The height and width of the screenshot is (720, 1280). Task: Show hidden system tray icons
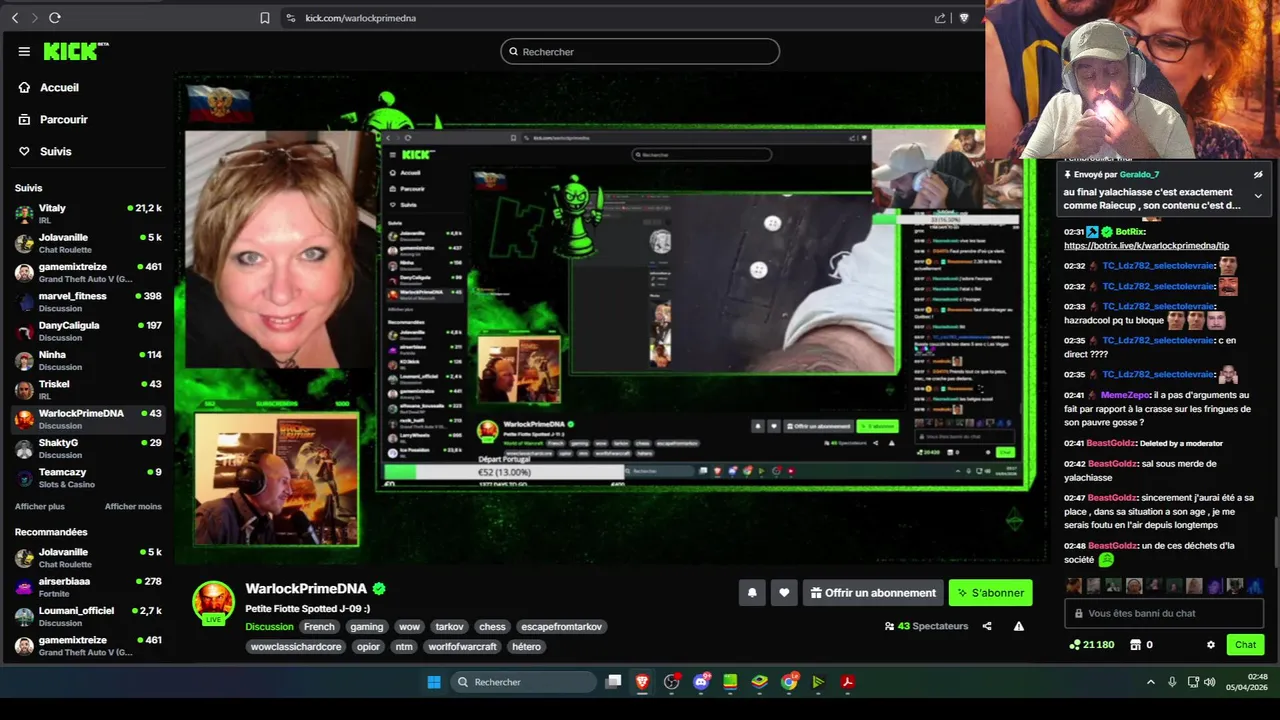1150,682
